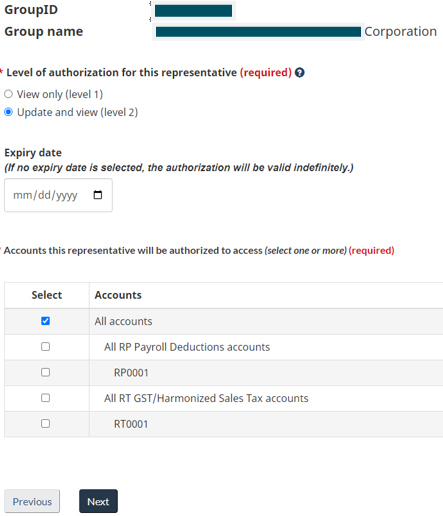Viewport: 443px width, 516px height.
Task: Check All RT GST/Harmonized Sales Tax accounts
Action: click(45, 398)
